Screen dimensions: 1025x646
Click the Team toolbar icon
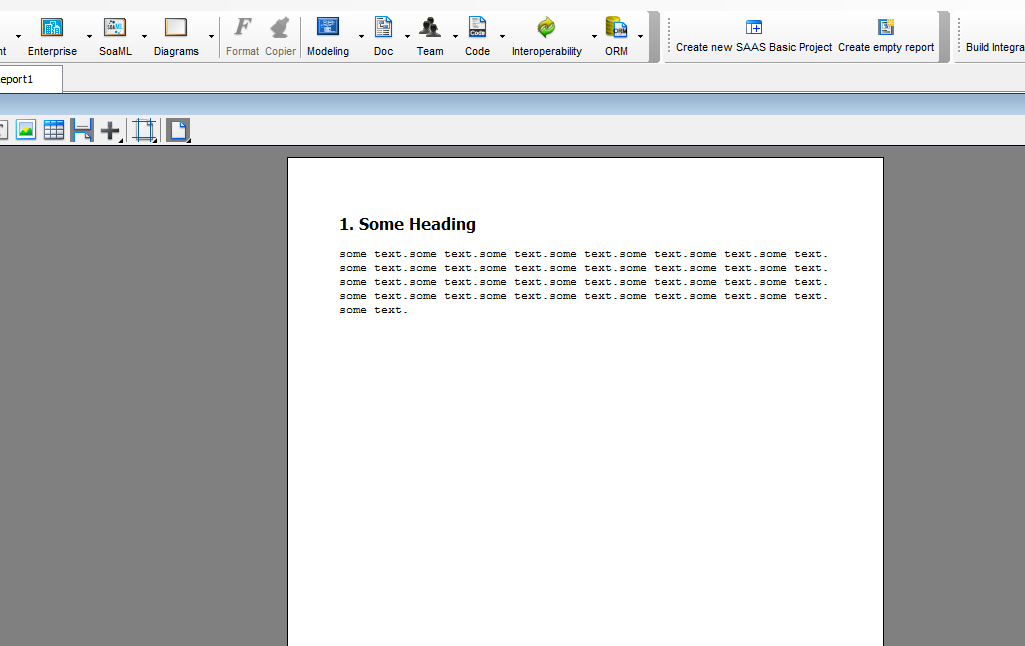point(429,27)
